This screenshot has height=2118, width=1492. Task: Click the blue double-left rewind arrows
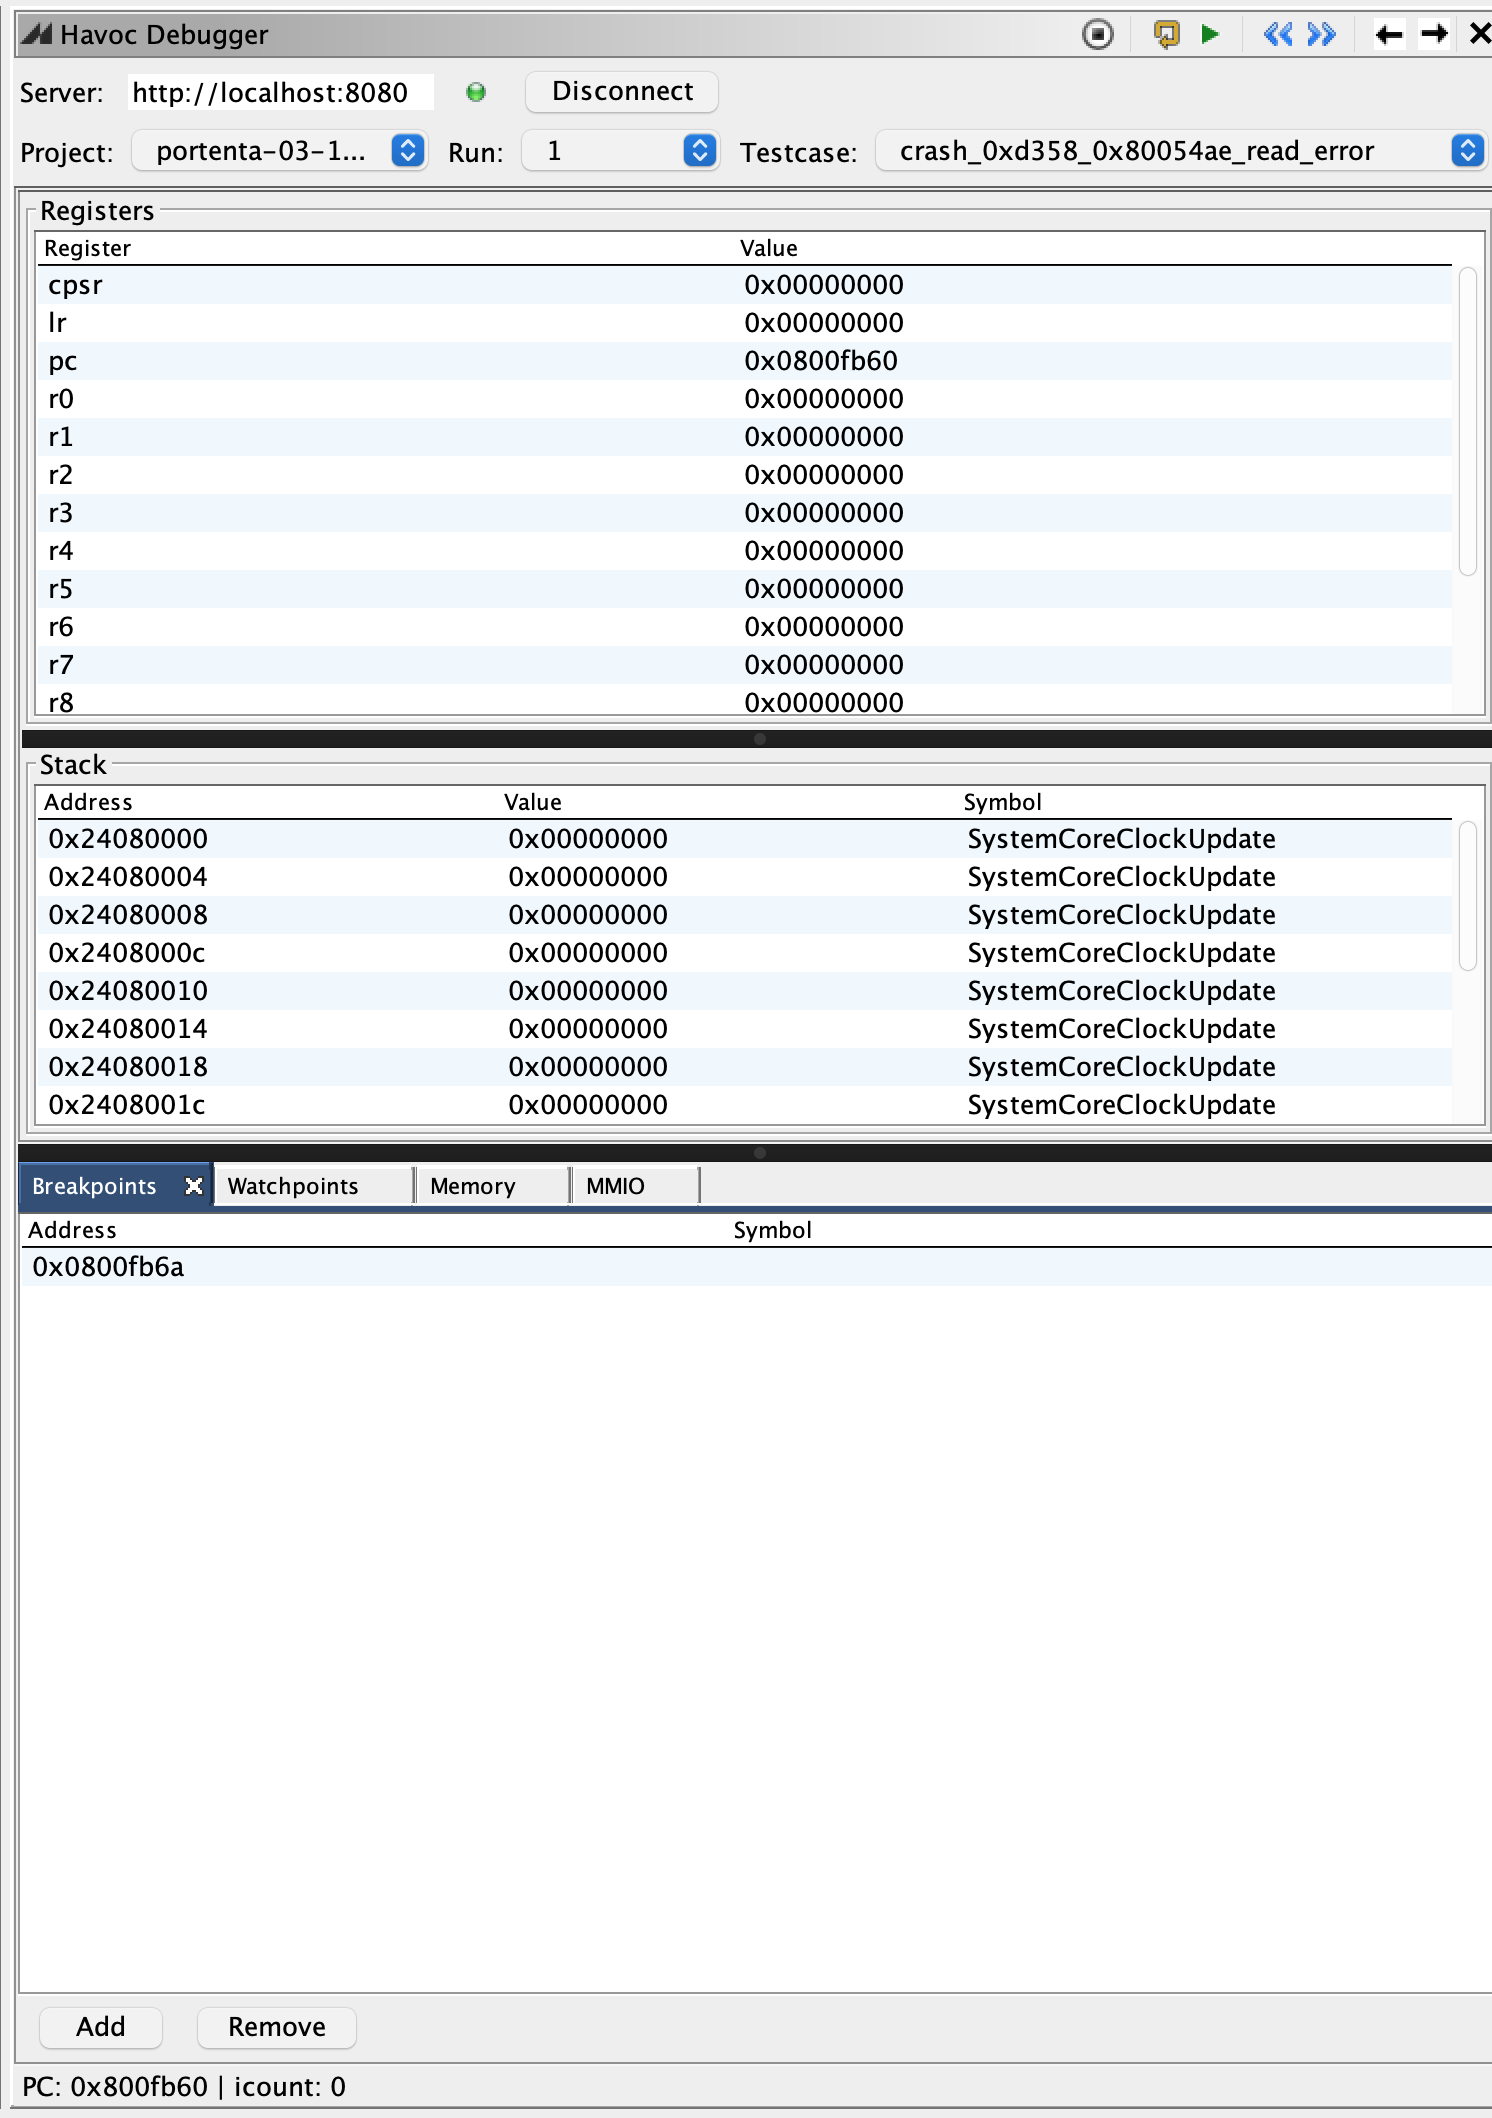tap(1278, 35)
